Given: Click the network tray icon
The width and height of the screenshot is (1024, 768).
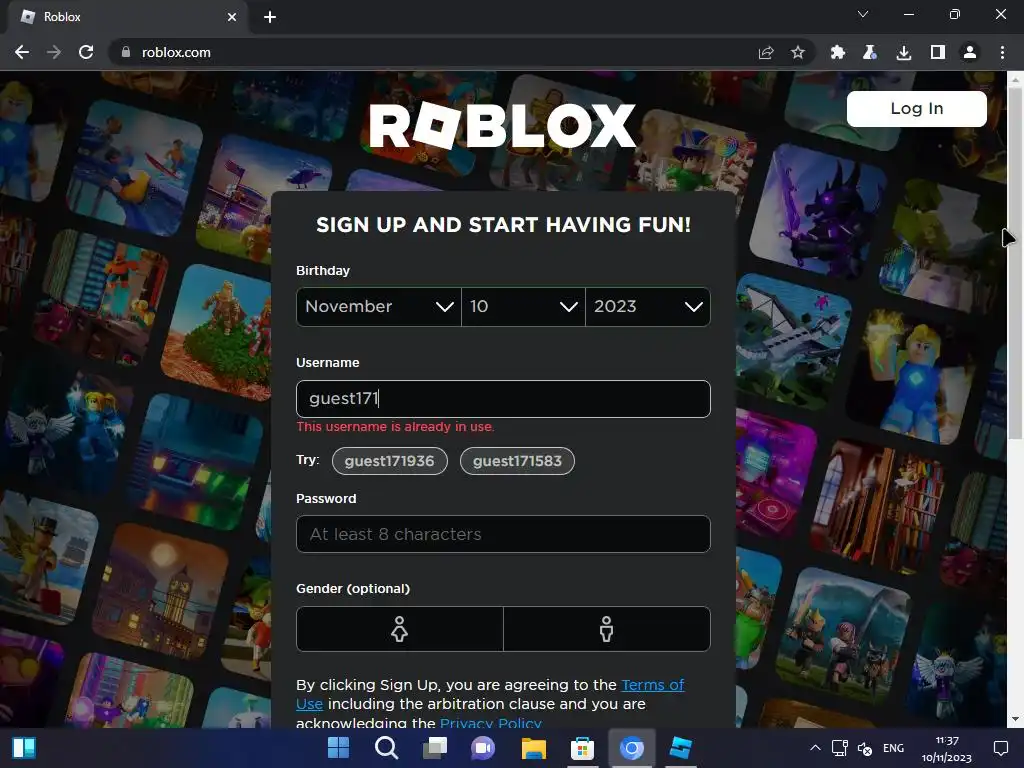Looking at the screenshot, I should (x=840, y=748).
